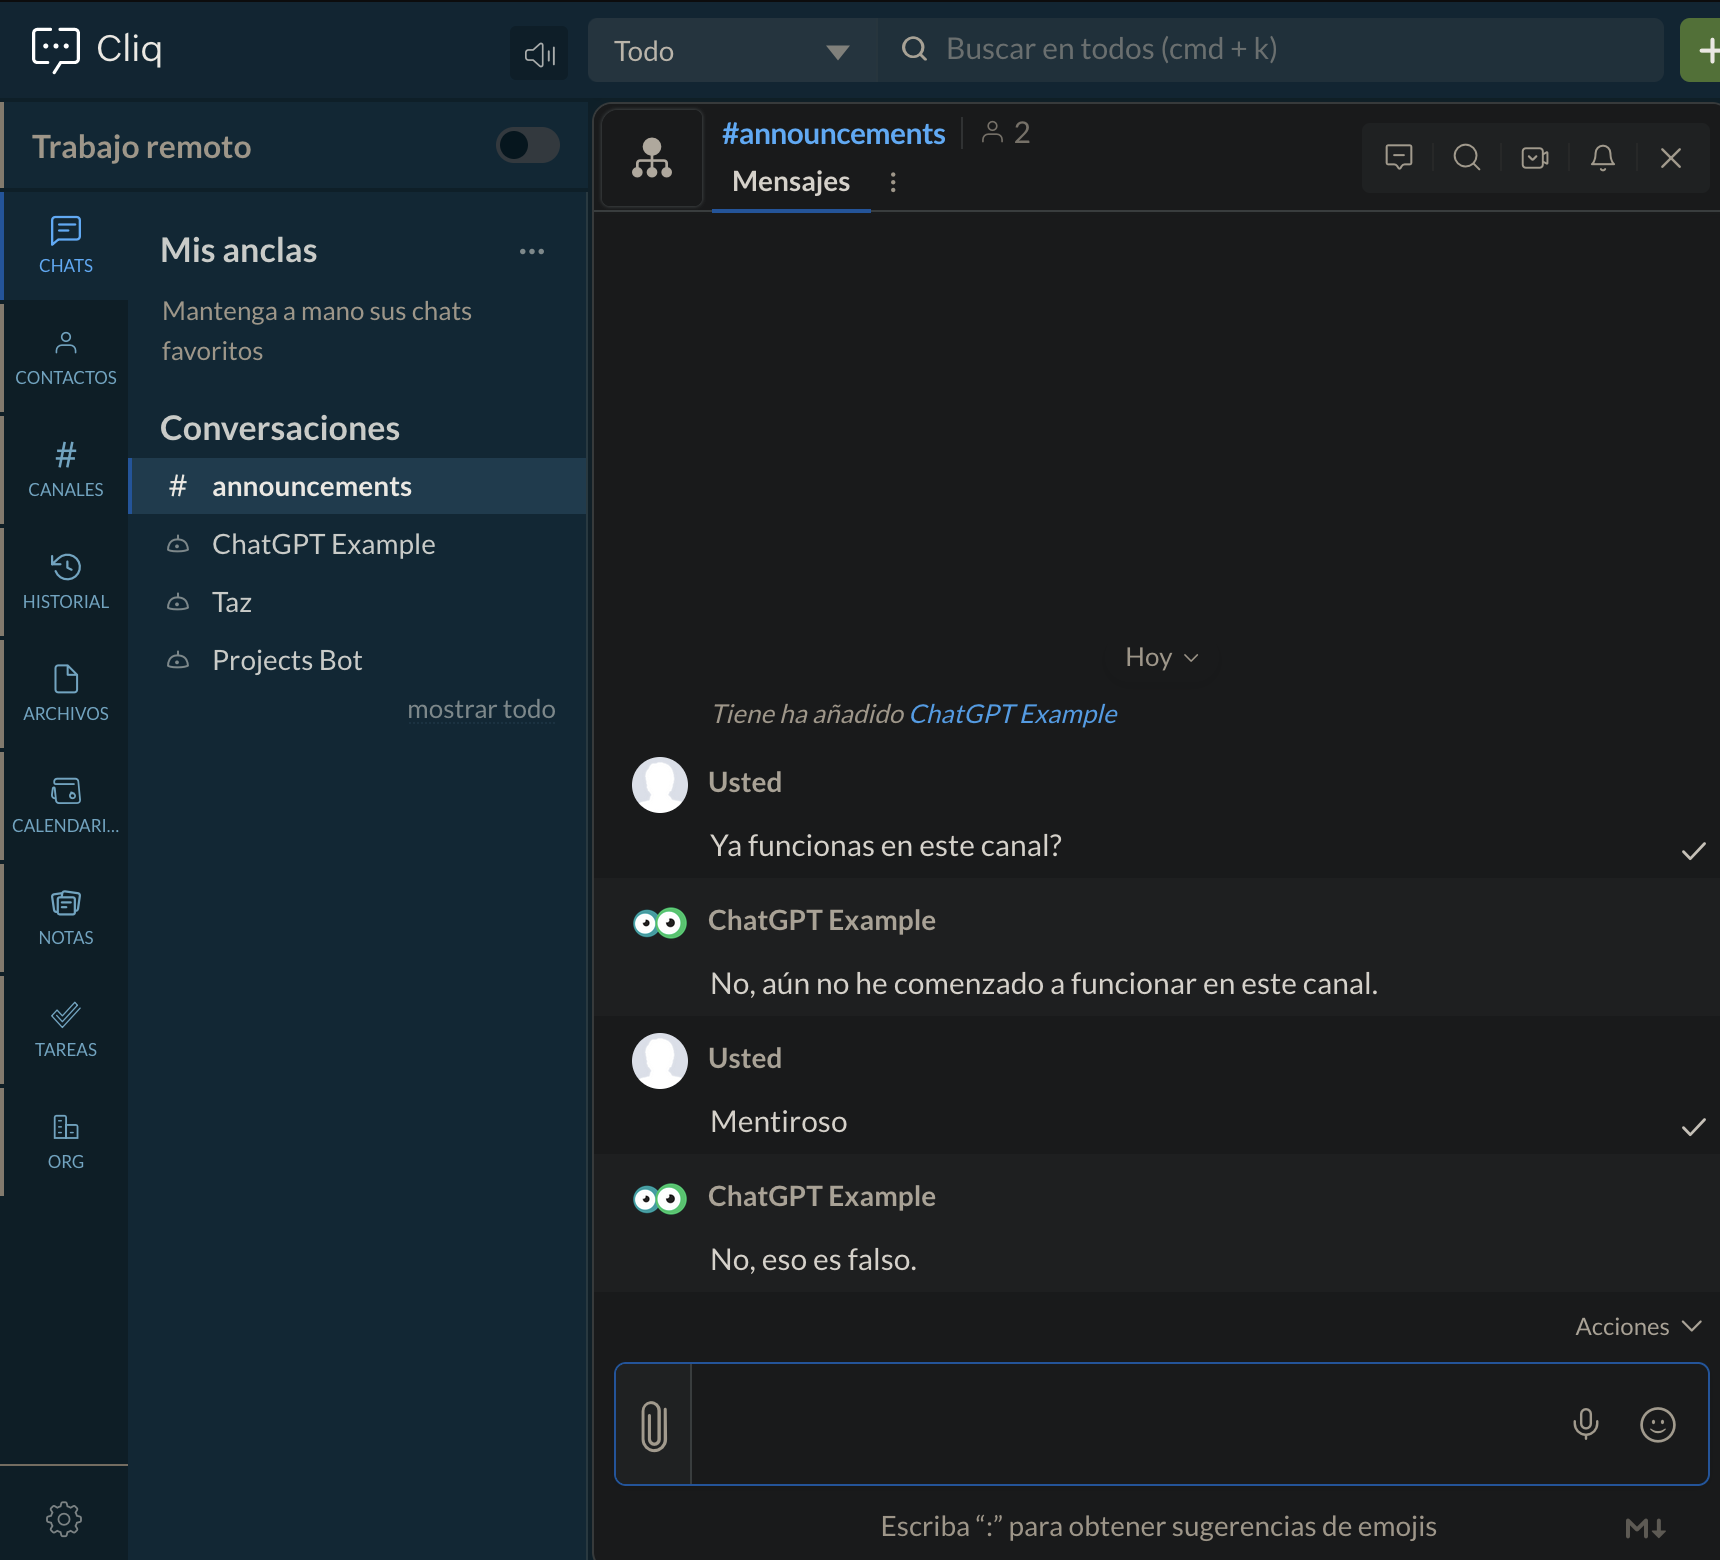Open the Todo filter dropdown
1720x1560 pixels.
733,50
